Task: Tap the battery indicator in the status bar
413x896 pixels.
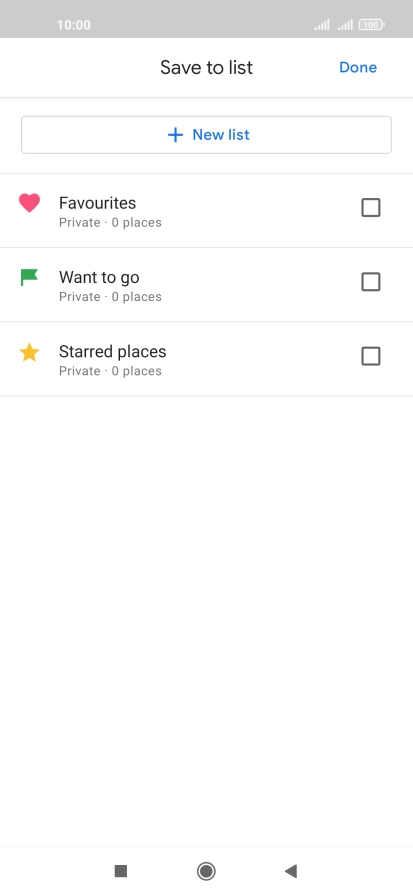Action: point(371,25)
